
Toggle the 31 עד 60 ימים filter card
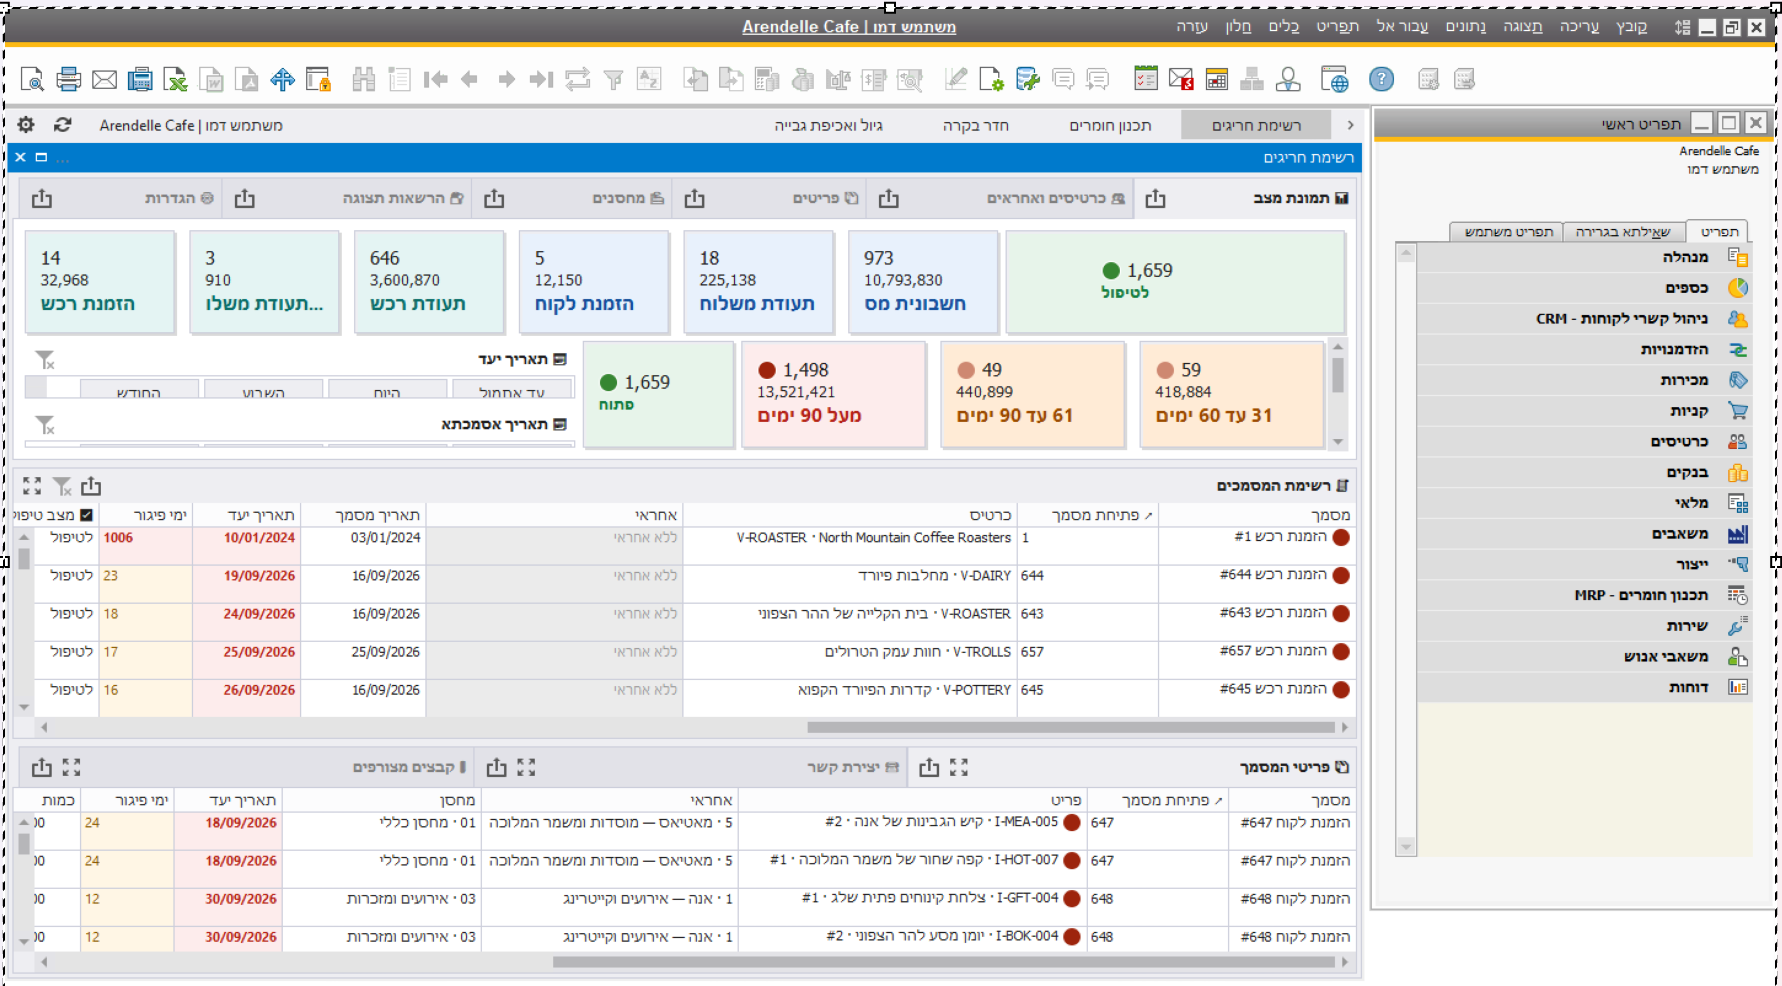coord(1231,393)
